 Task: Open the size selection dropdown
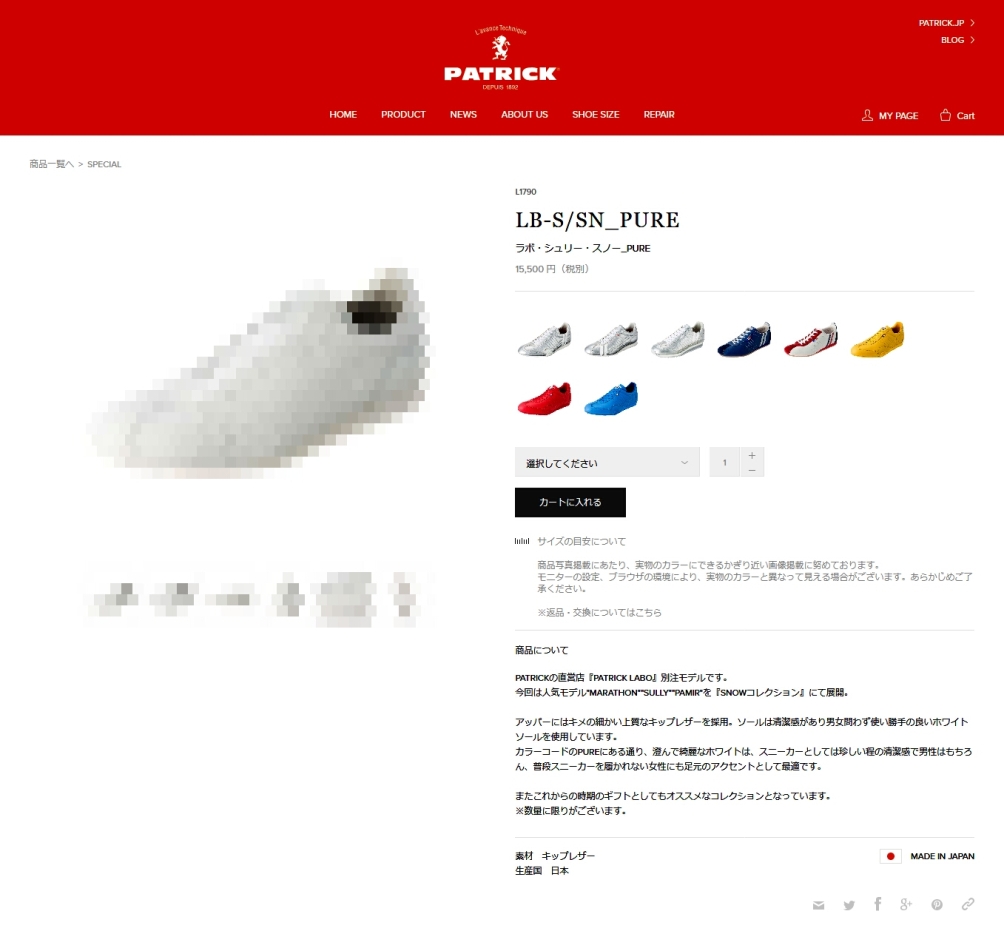coord(607,462)
